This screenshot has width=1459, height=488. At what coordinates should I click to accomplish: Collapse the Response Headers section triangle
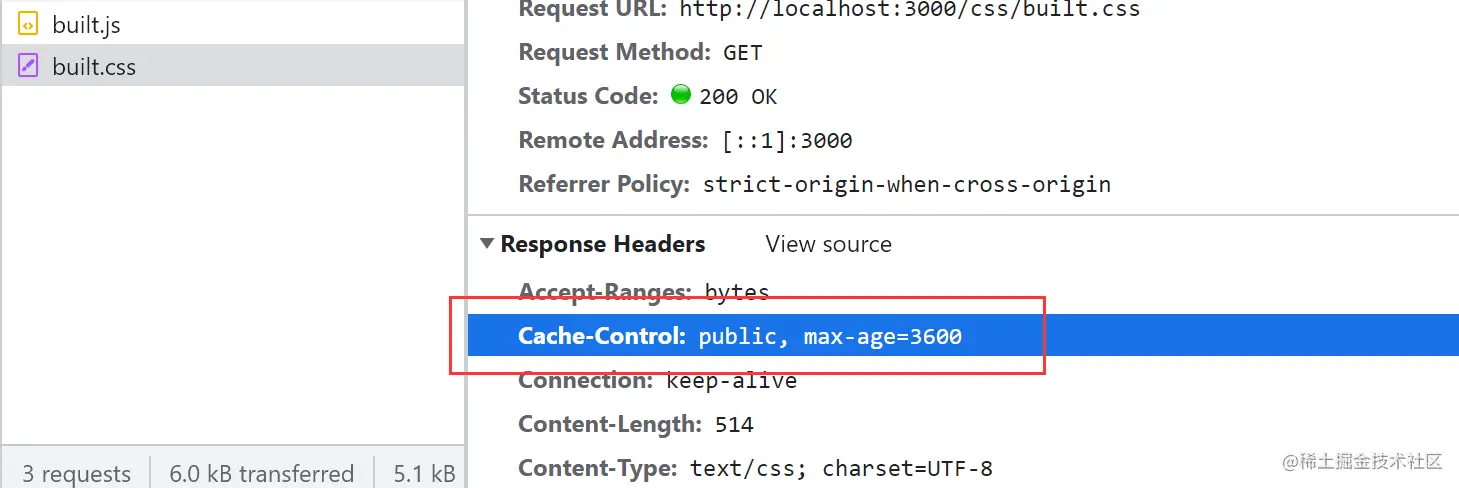click(x=487, y=244)
